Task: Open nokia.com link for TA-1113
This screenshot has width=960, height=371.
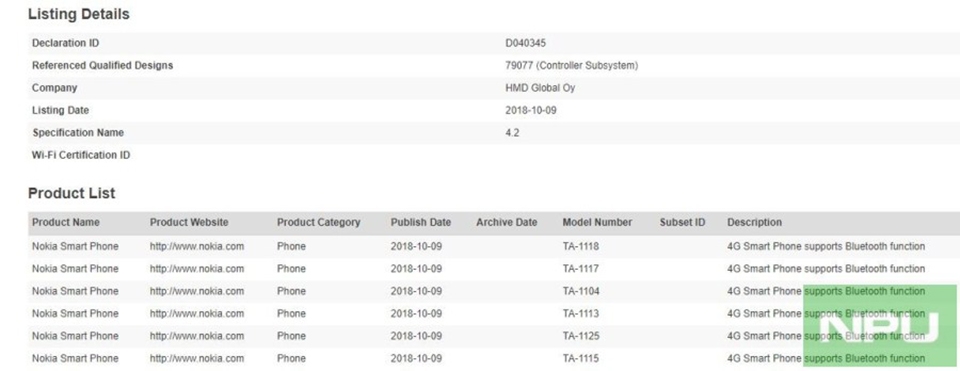Action: click(197, 313)
